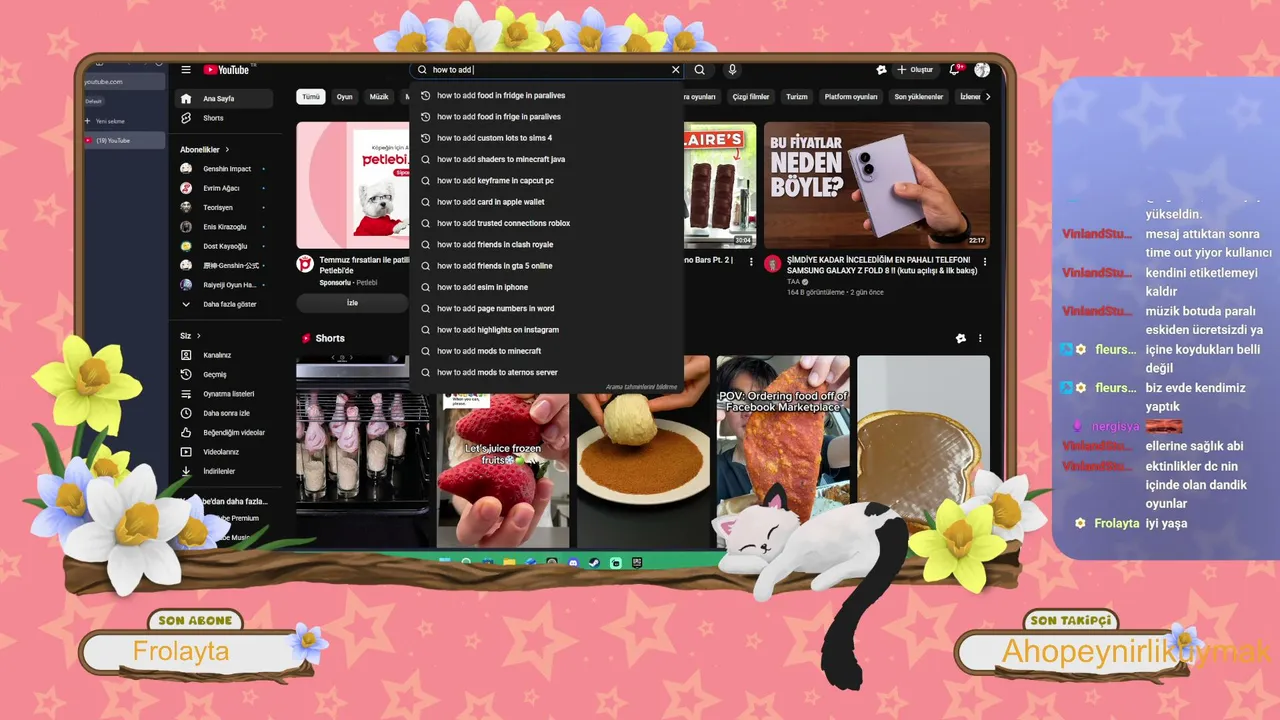The image size is (1280, 720).
Task: Click the sparkle icon on Shorts shelf
Action: (x=961, y=339)
